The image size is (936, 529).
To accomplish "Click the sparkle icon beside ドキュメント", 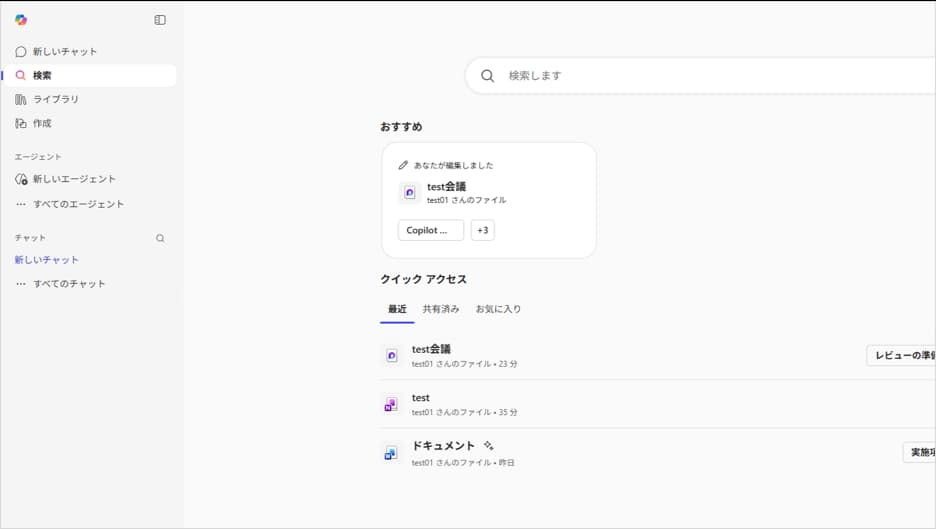I will coord(489,445).
